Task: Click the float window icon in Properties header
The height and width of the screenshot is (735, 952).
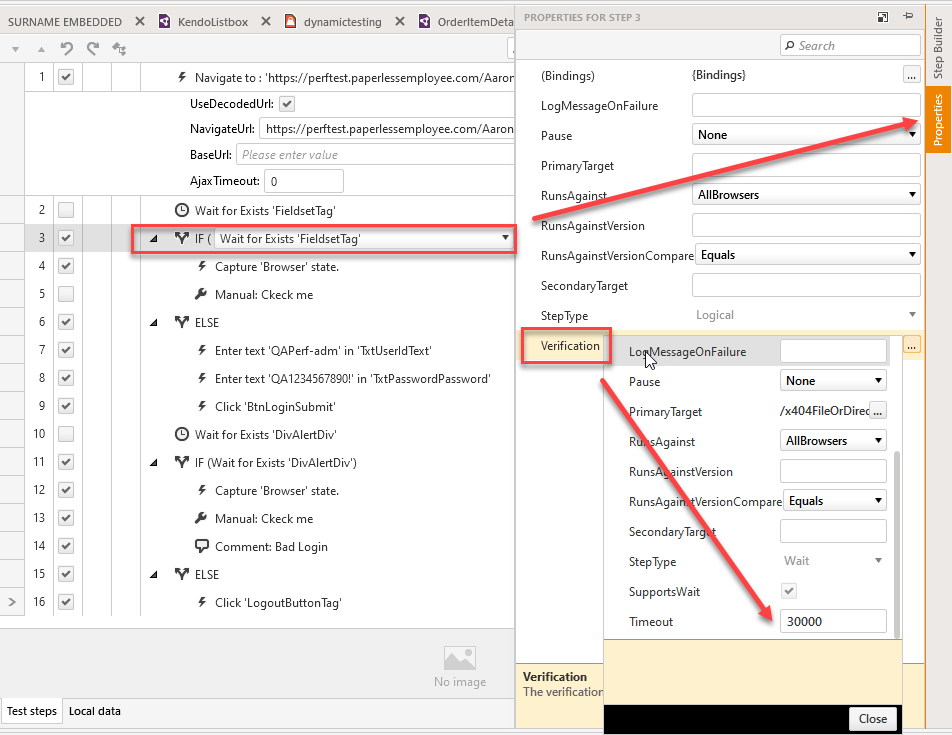Action: click(883, 17)
